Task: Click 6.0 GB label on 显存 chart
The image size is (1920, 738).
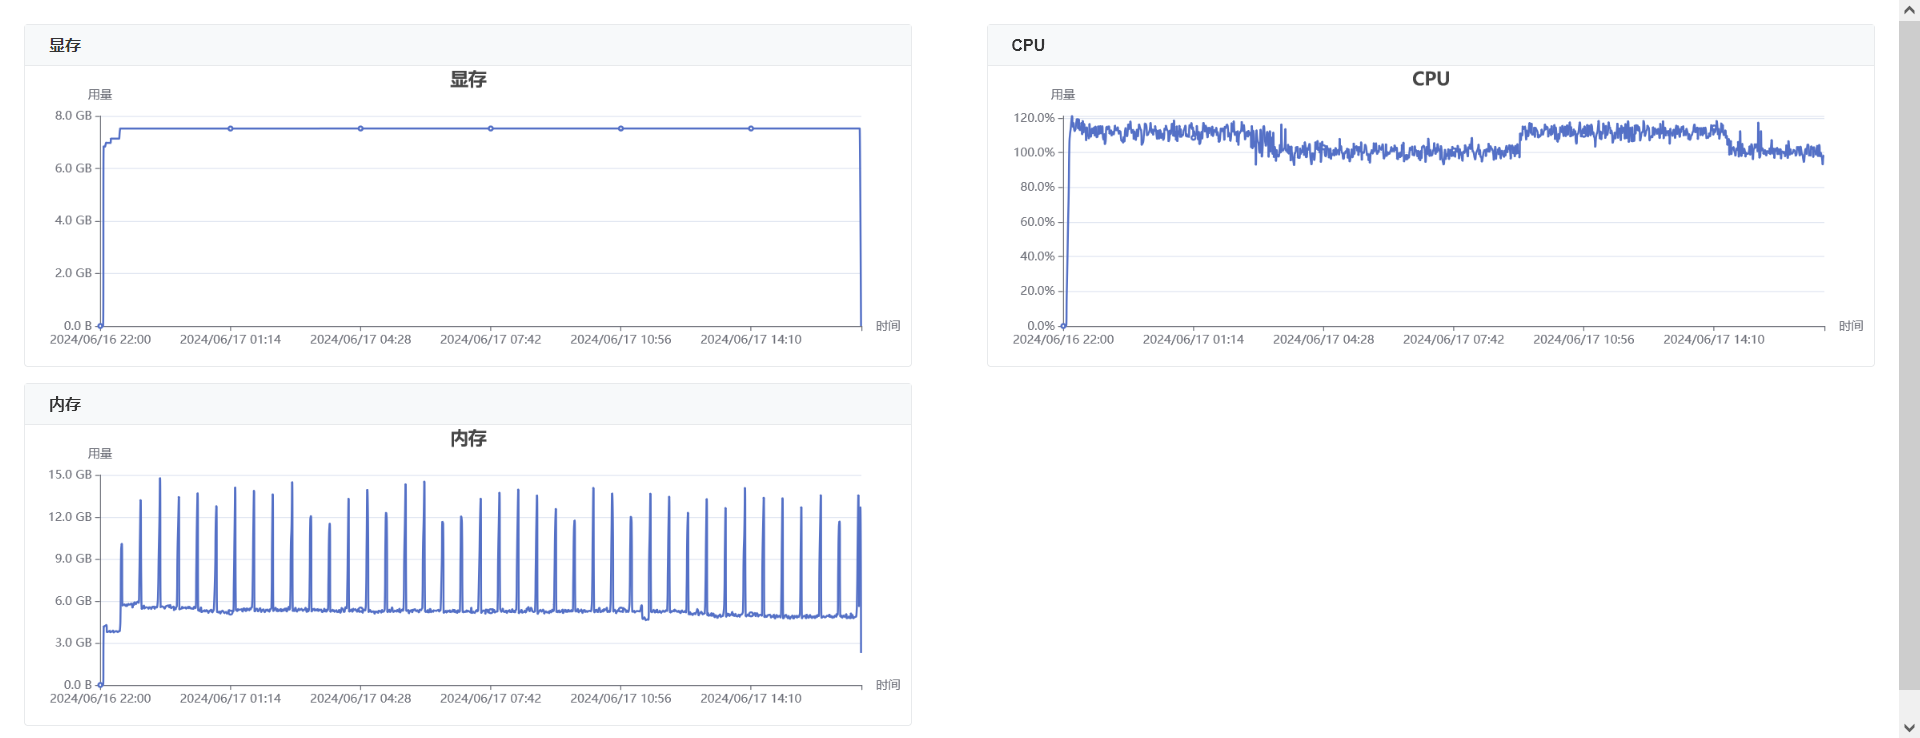Action: 73,168
